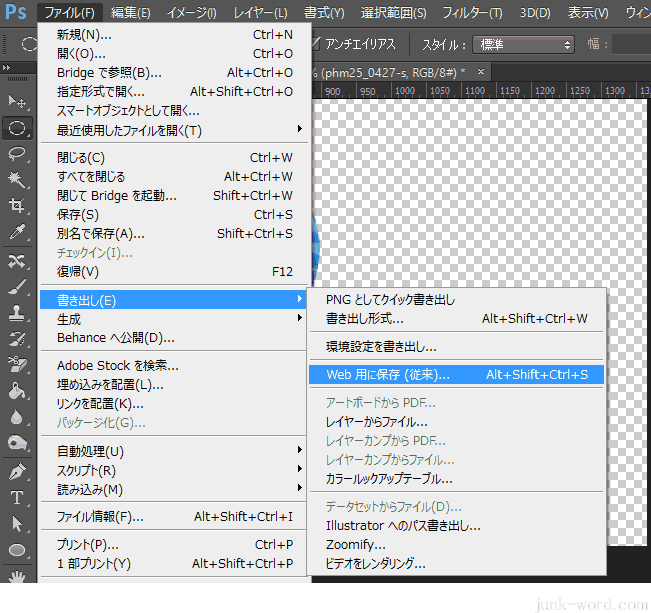The height and width of the screenshot is (613, 651).
Task: Select the Pen tool
Action: click(17, 472)
